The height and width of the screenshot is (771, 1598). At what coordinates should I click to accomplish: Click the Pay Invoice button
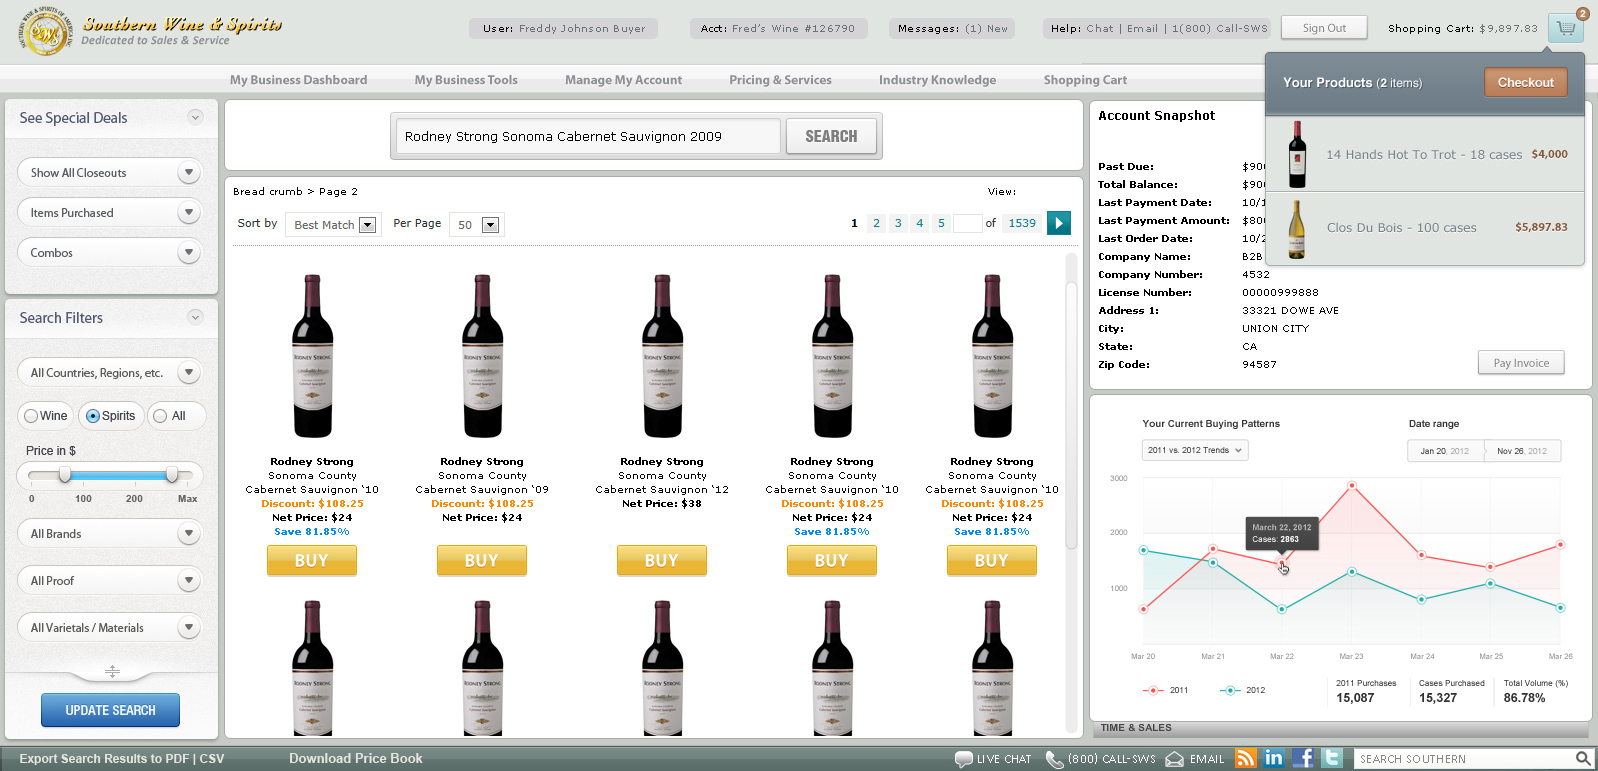(x=1521, y=363)
